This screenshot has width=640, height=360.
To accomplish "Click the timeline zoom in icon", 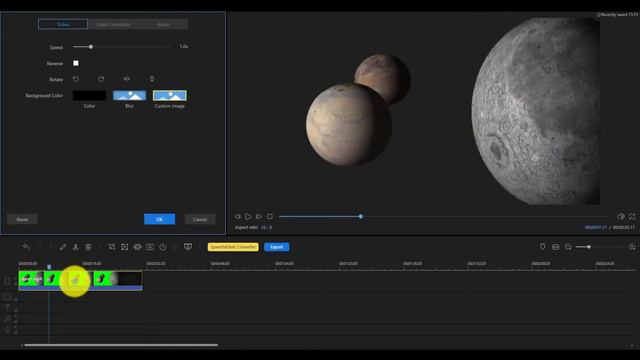I will pyautogui.click(x=632, y=247).
